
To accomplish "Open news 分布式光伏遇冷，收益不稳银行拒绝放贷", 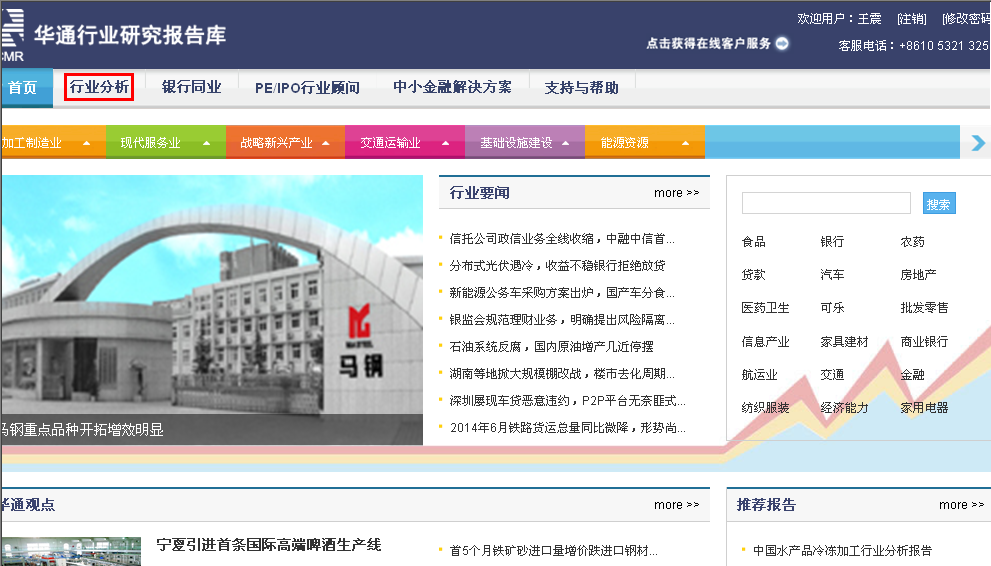I will (557, 265).
